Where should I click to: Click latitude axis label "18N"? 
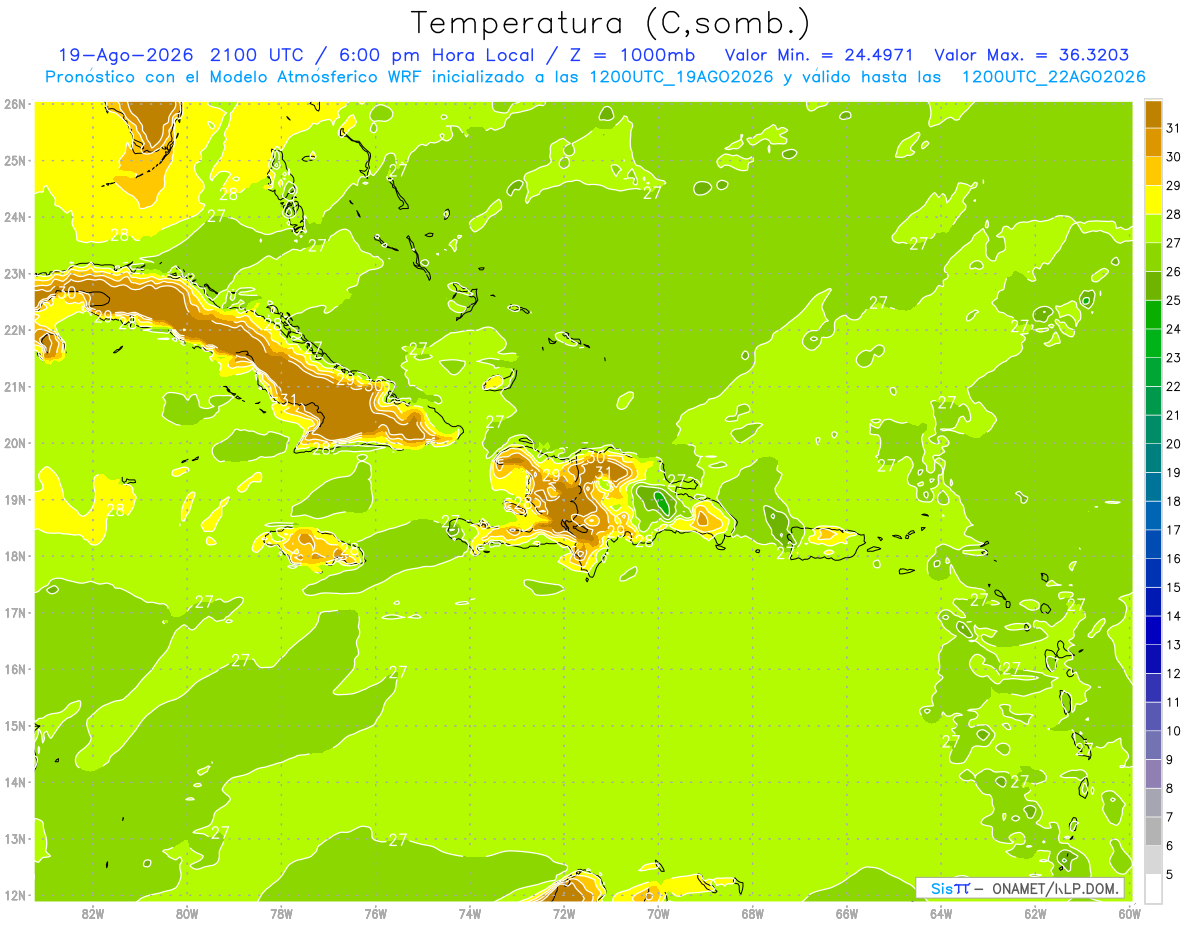[14, 556]
